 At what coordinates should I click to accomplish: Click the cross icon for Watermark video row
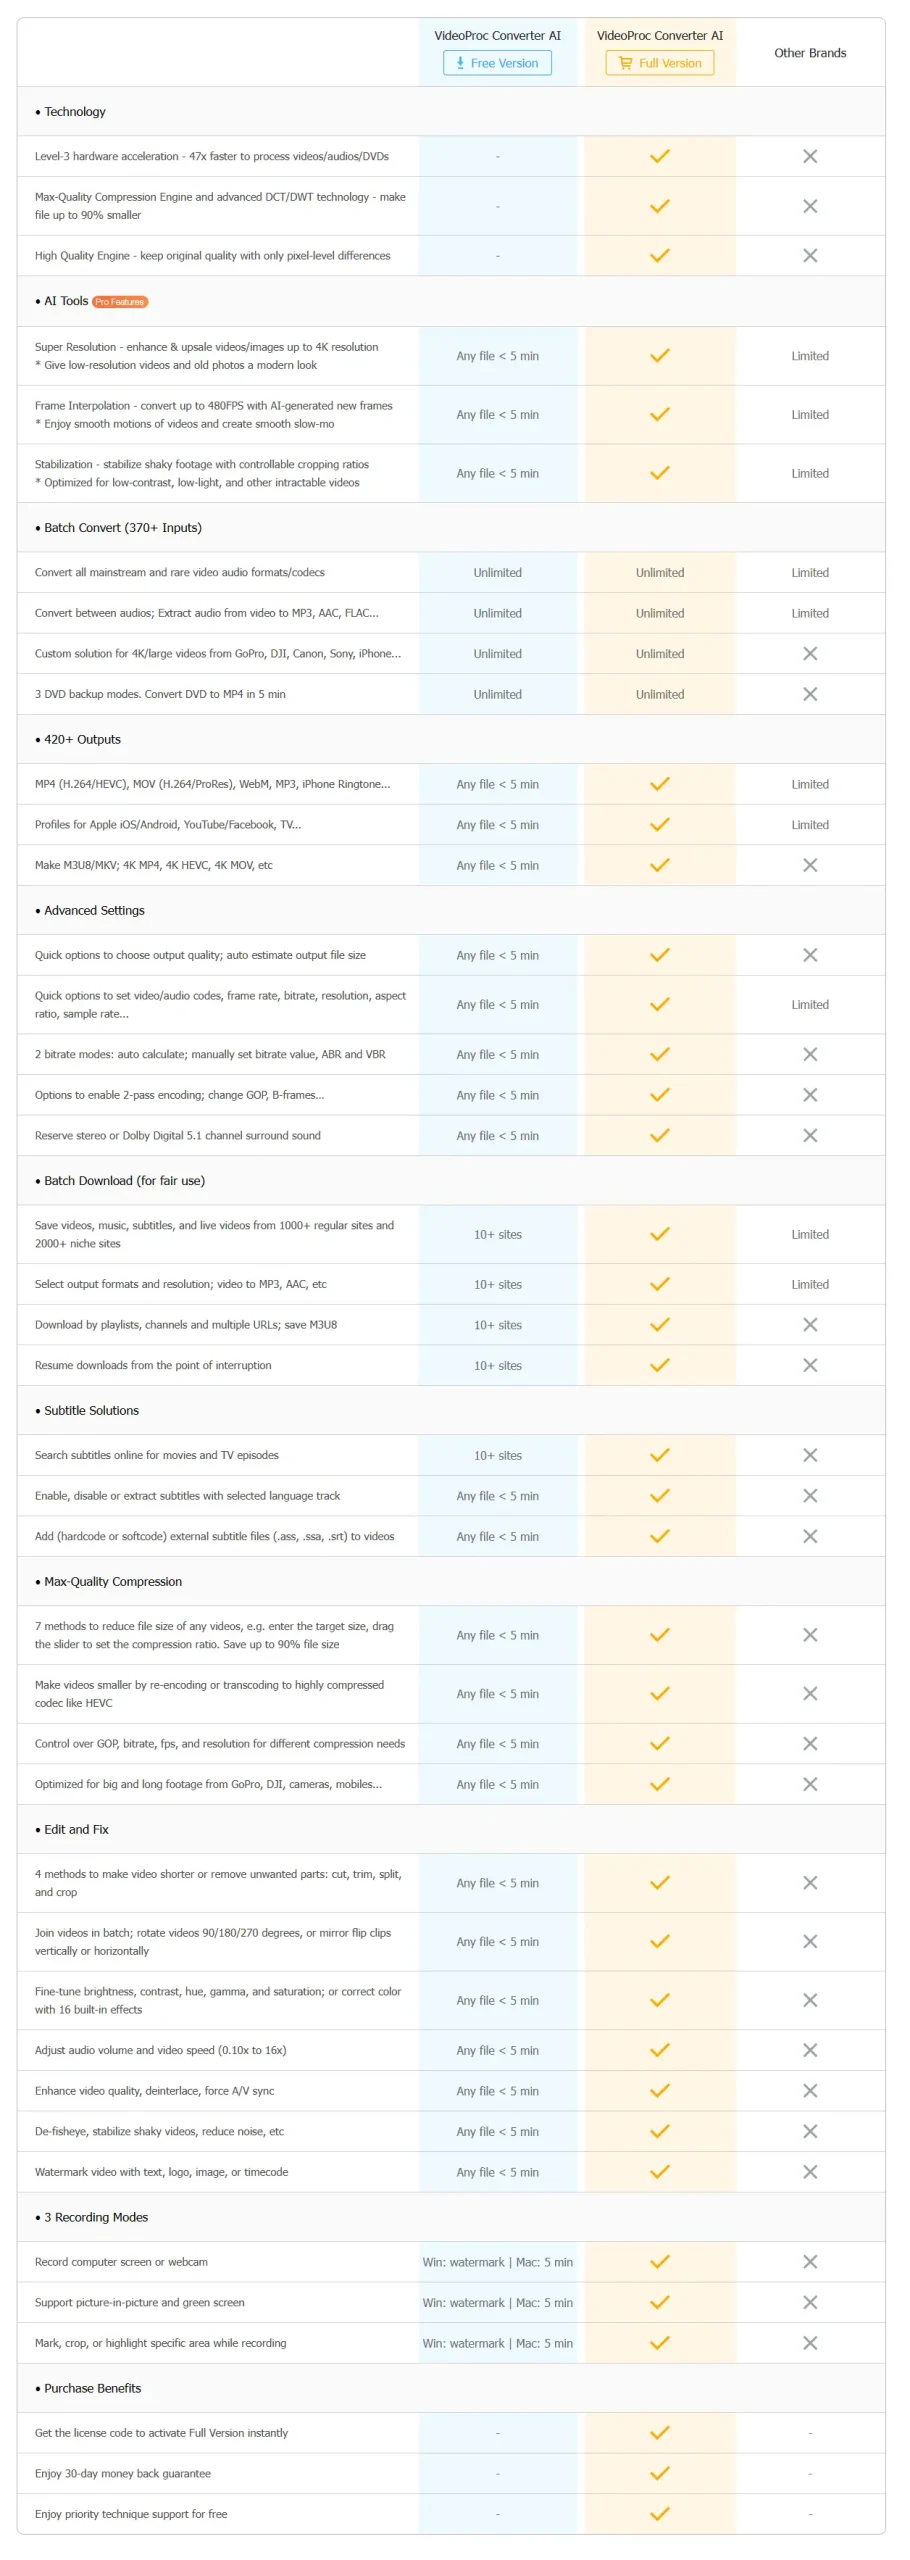pyautogui.click(x=809, y=2171)
